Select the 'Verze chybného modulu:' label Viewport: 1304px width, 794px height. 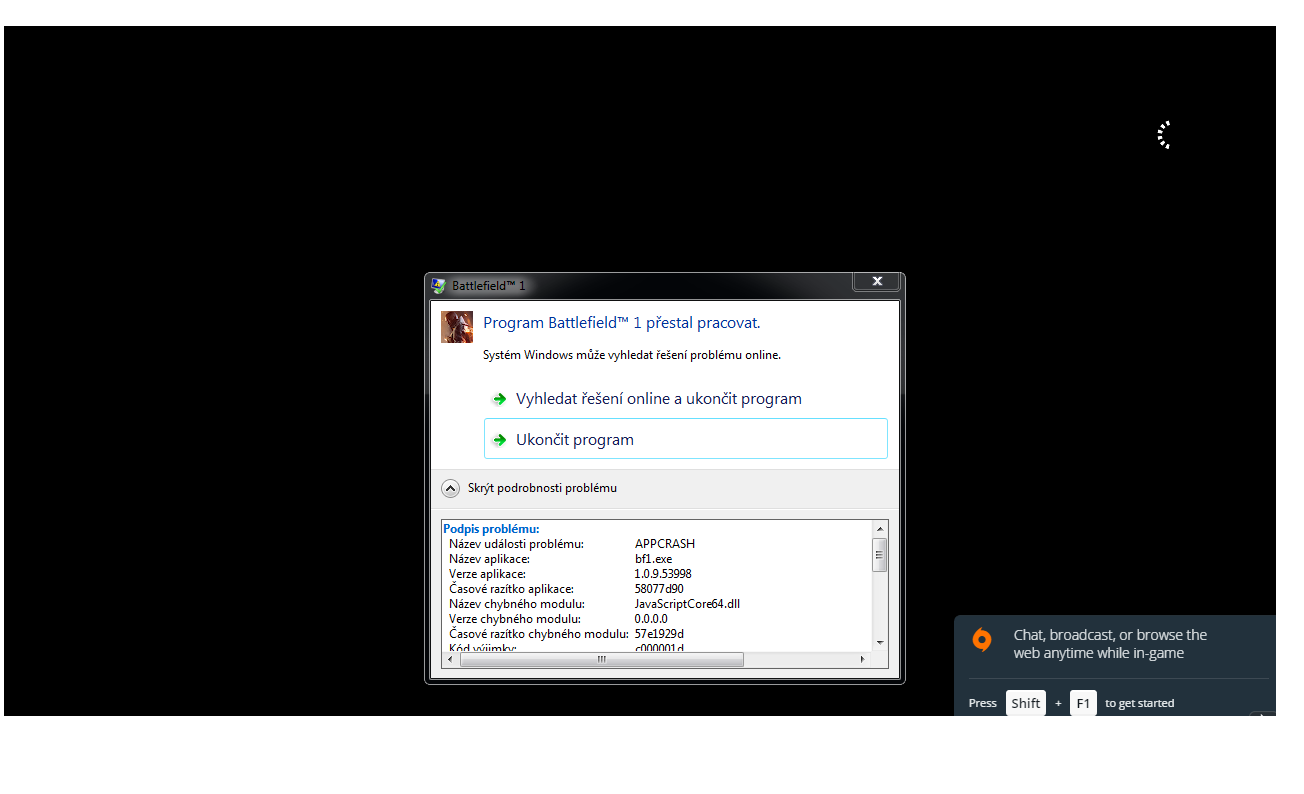pyautogui.click(x=515, y=619)
